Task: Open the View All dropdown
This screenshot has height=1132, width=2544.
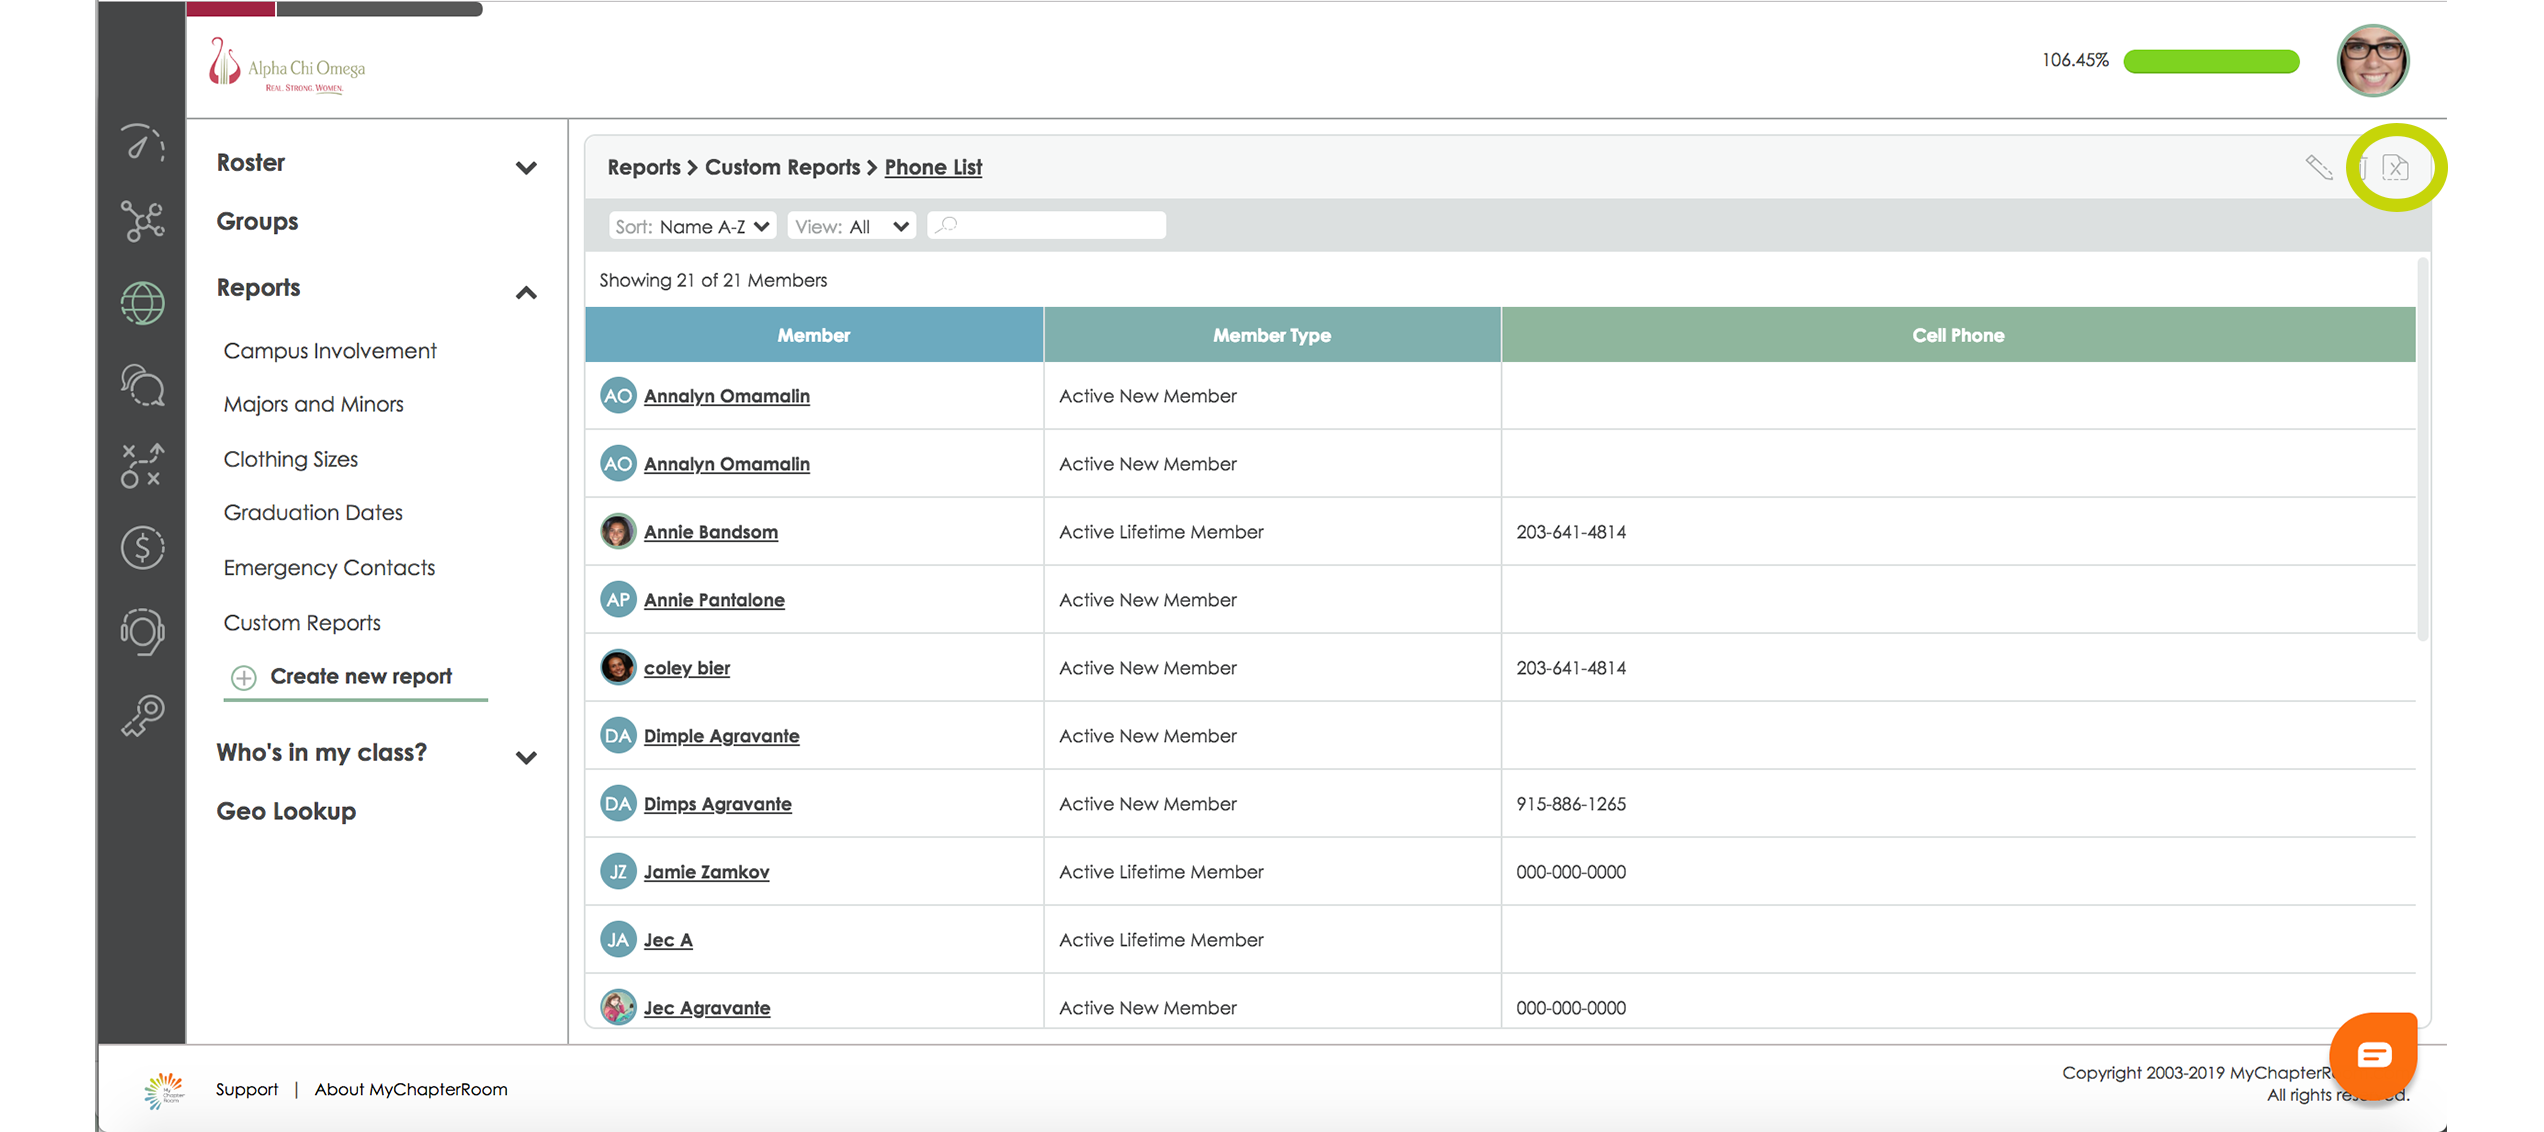Action: (x=851, y=226)
